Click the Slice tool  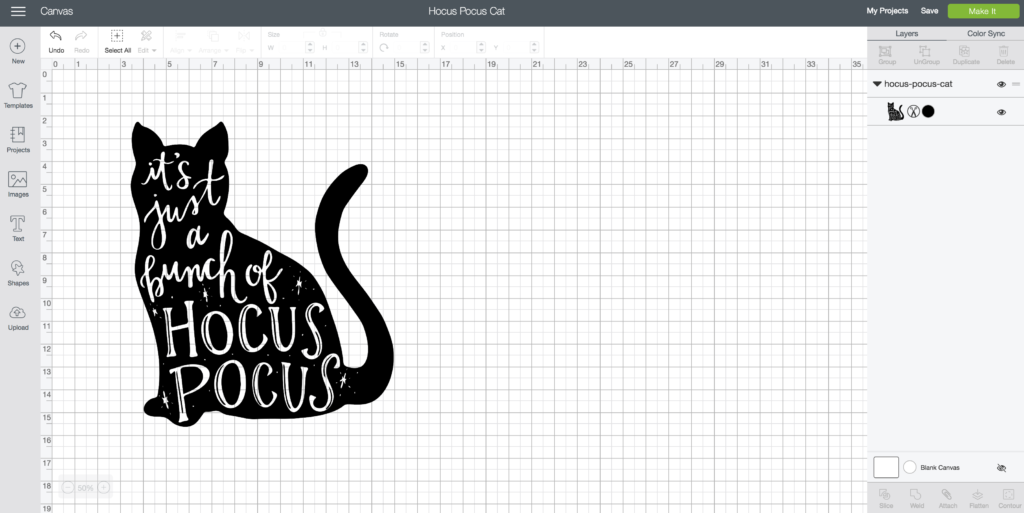(886, 499)
